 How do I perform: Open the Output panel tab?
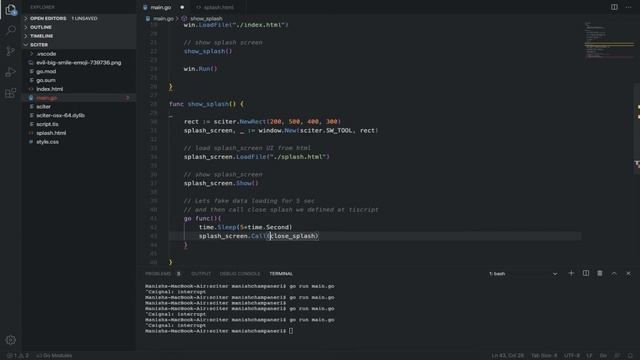click(201, 273)
